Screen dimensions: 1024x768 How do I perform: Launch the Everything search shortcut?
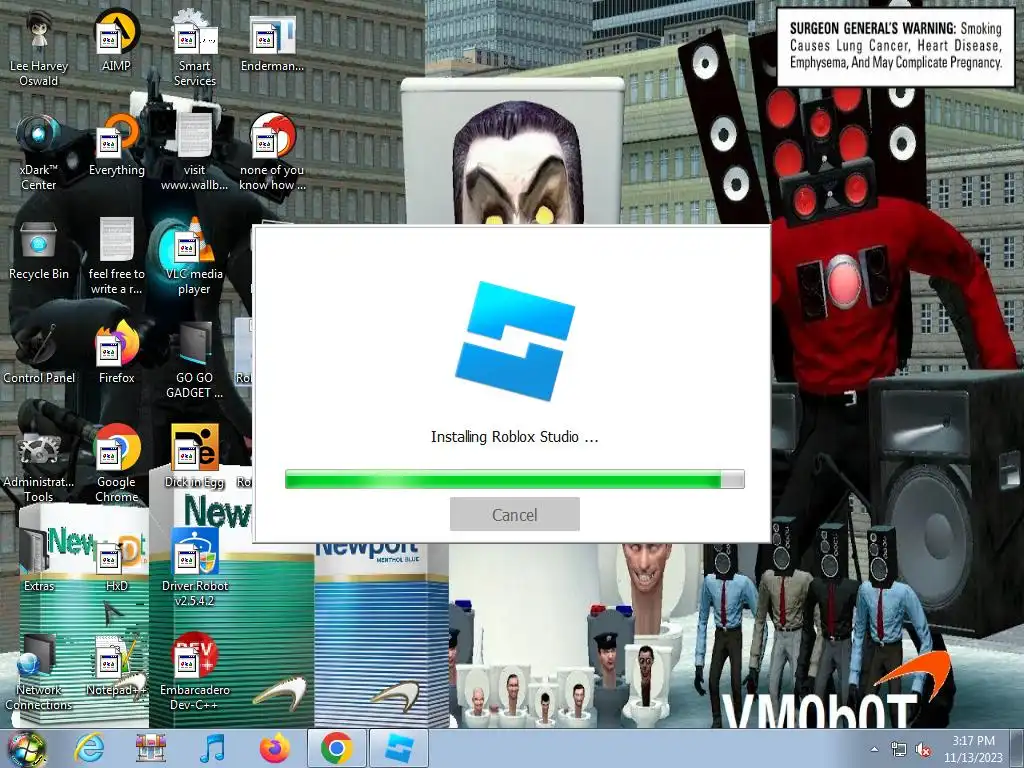[x=116, y=145]
